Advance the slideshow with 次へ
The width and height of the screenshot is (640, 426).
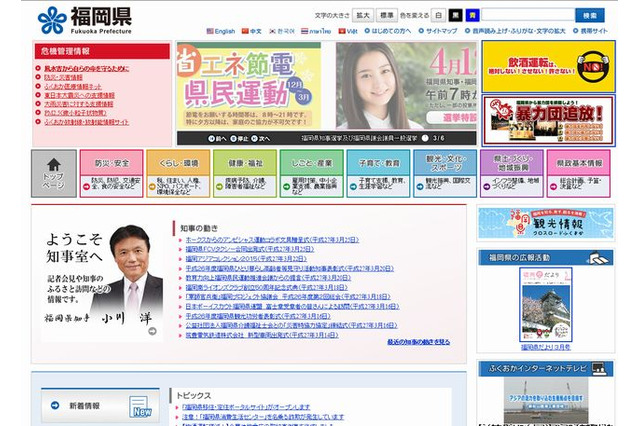point(260,139)
